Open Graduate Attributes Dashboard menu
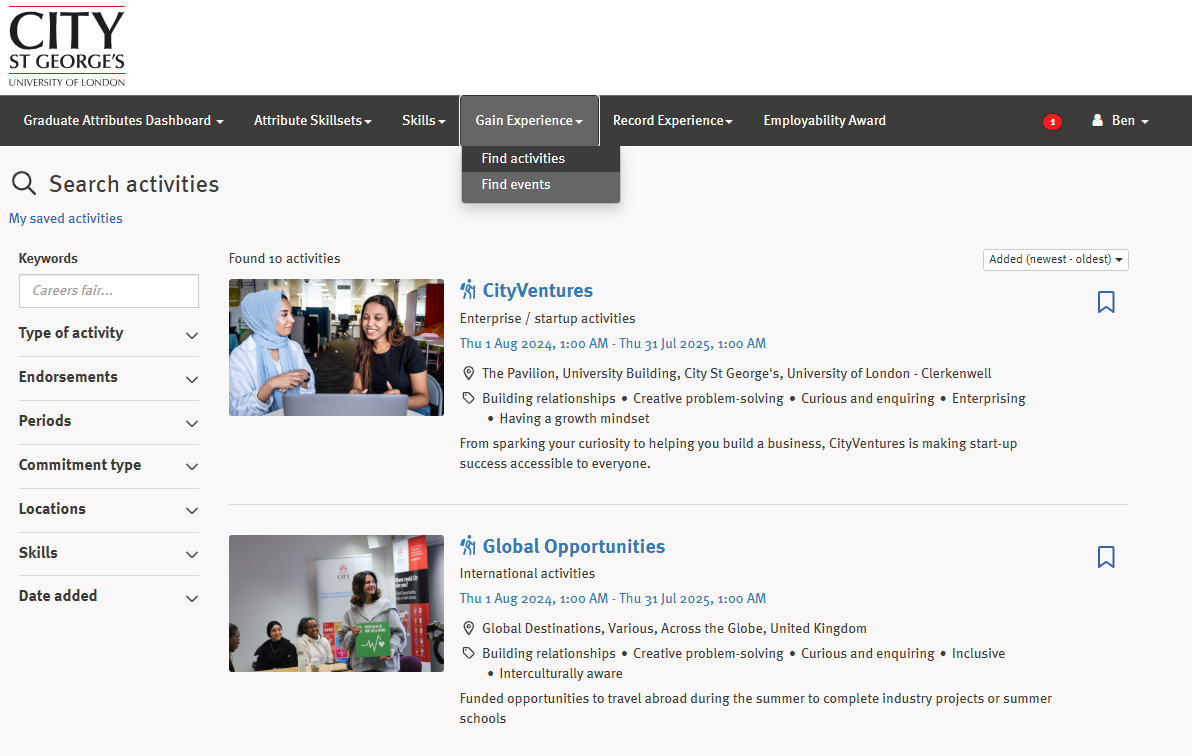This screenshot has height=756, width=1192. tap(123, 120)
